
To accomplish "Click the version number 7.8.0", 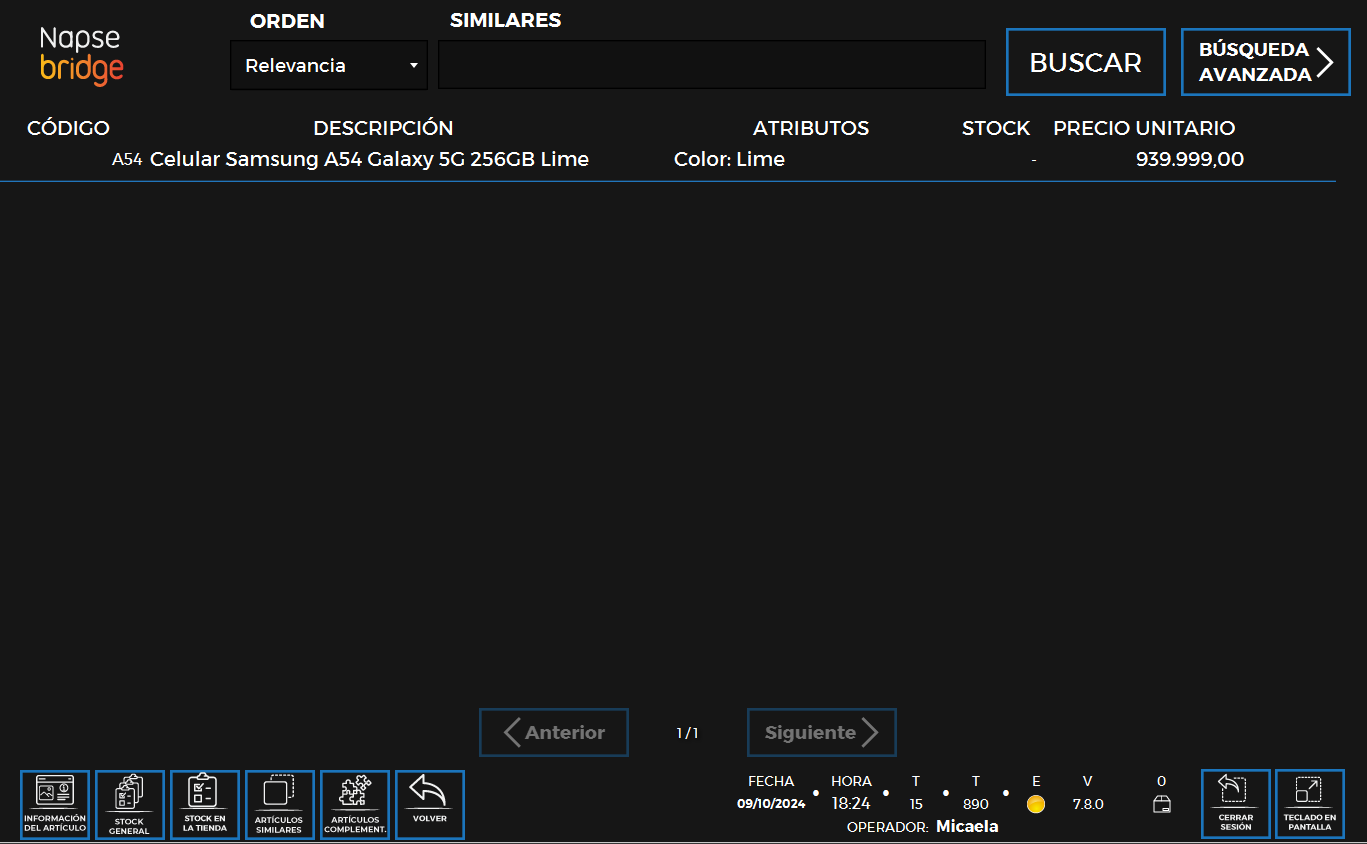I will [1088, 804].
